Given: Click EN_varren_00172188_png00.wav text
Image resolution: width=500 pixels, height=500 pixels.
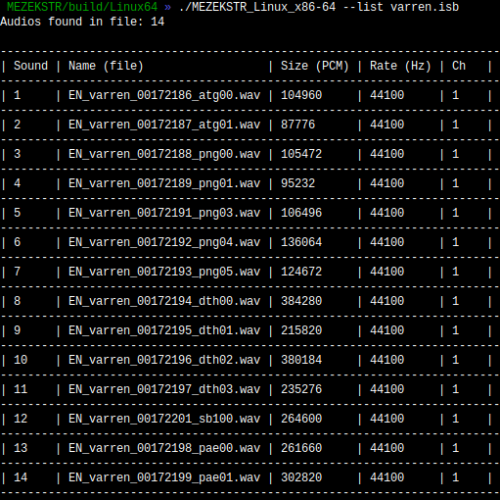Looking at the screenshot, I should pyautogui.click(x=164, y=154).
